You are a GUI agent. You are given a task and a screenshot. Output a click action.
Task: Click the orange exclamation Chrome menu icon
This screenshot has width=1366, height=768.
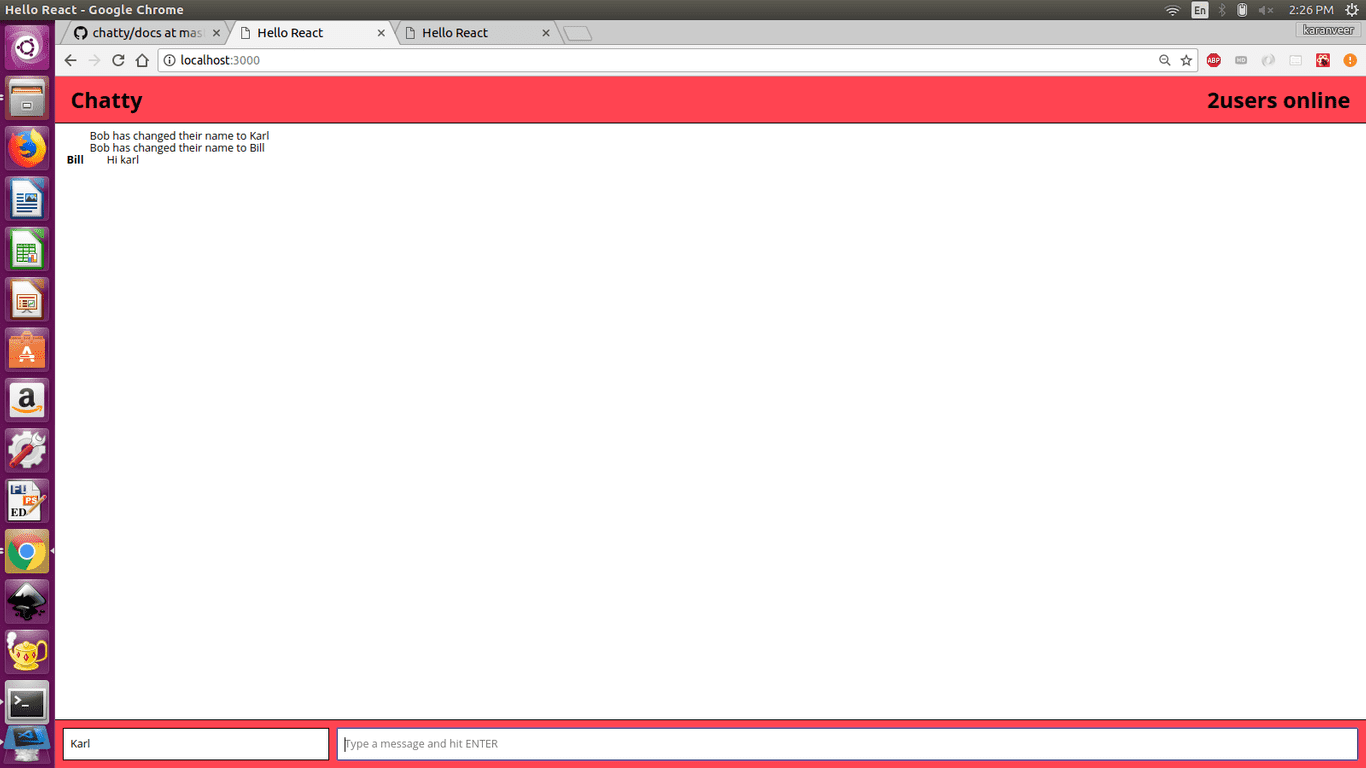click(1350, 60)
